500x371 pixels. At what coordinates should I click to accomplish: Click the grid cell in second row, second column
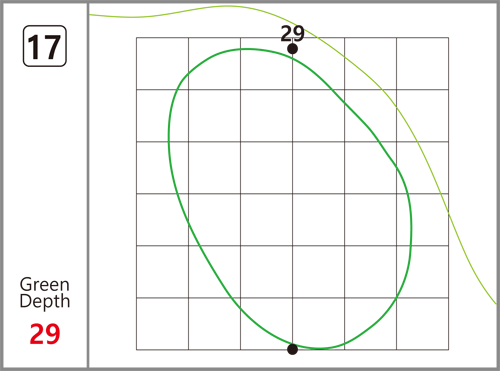point(214,116)
